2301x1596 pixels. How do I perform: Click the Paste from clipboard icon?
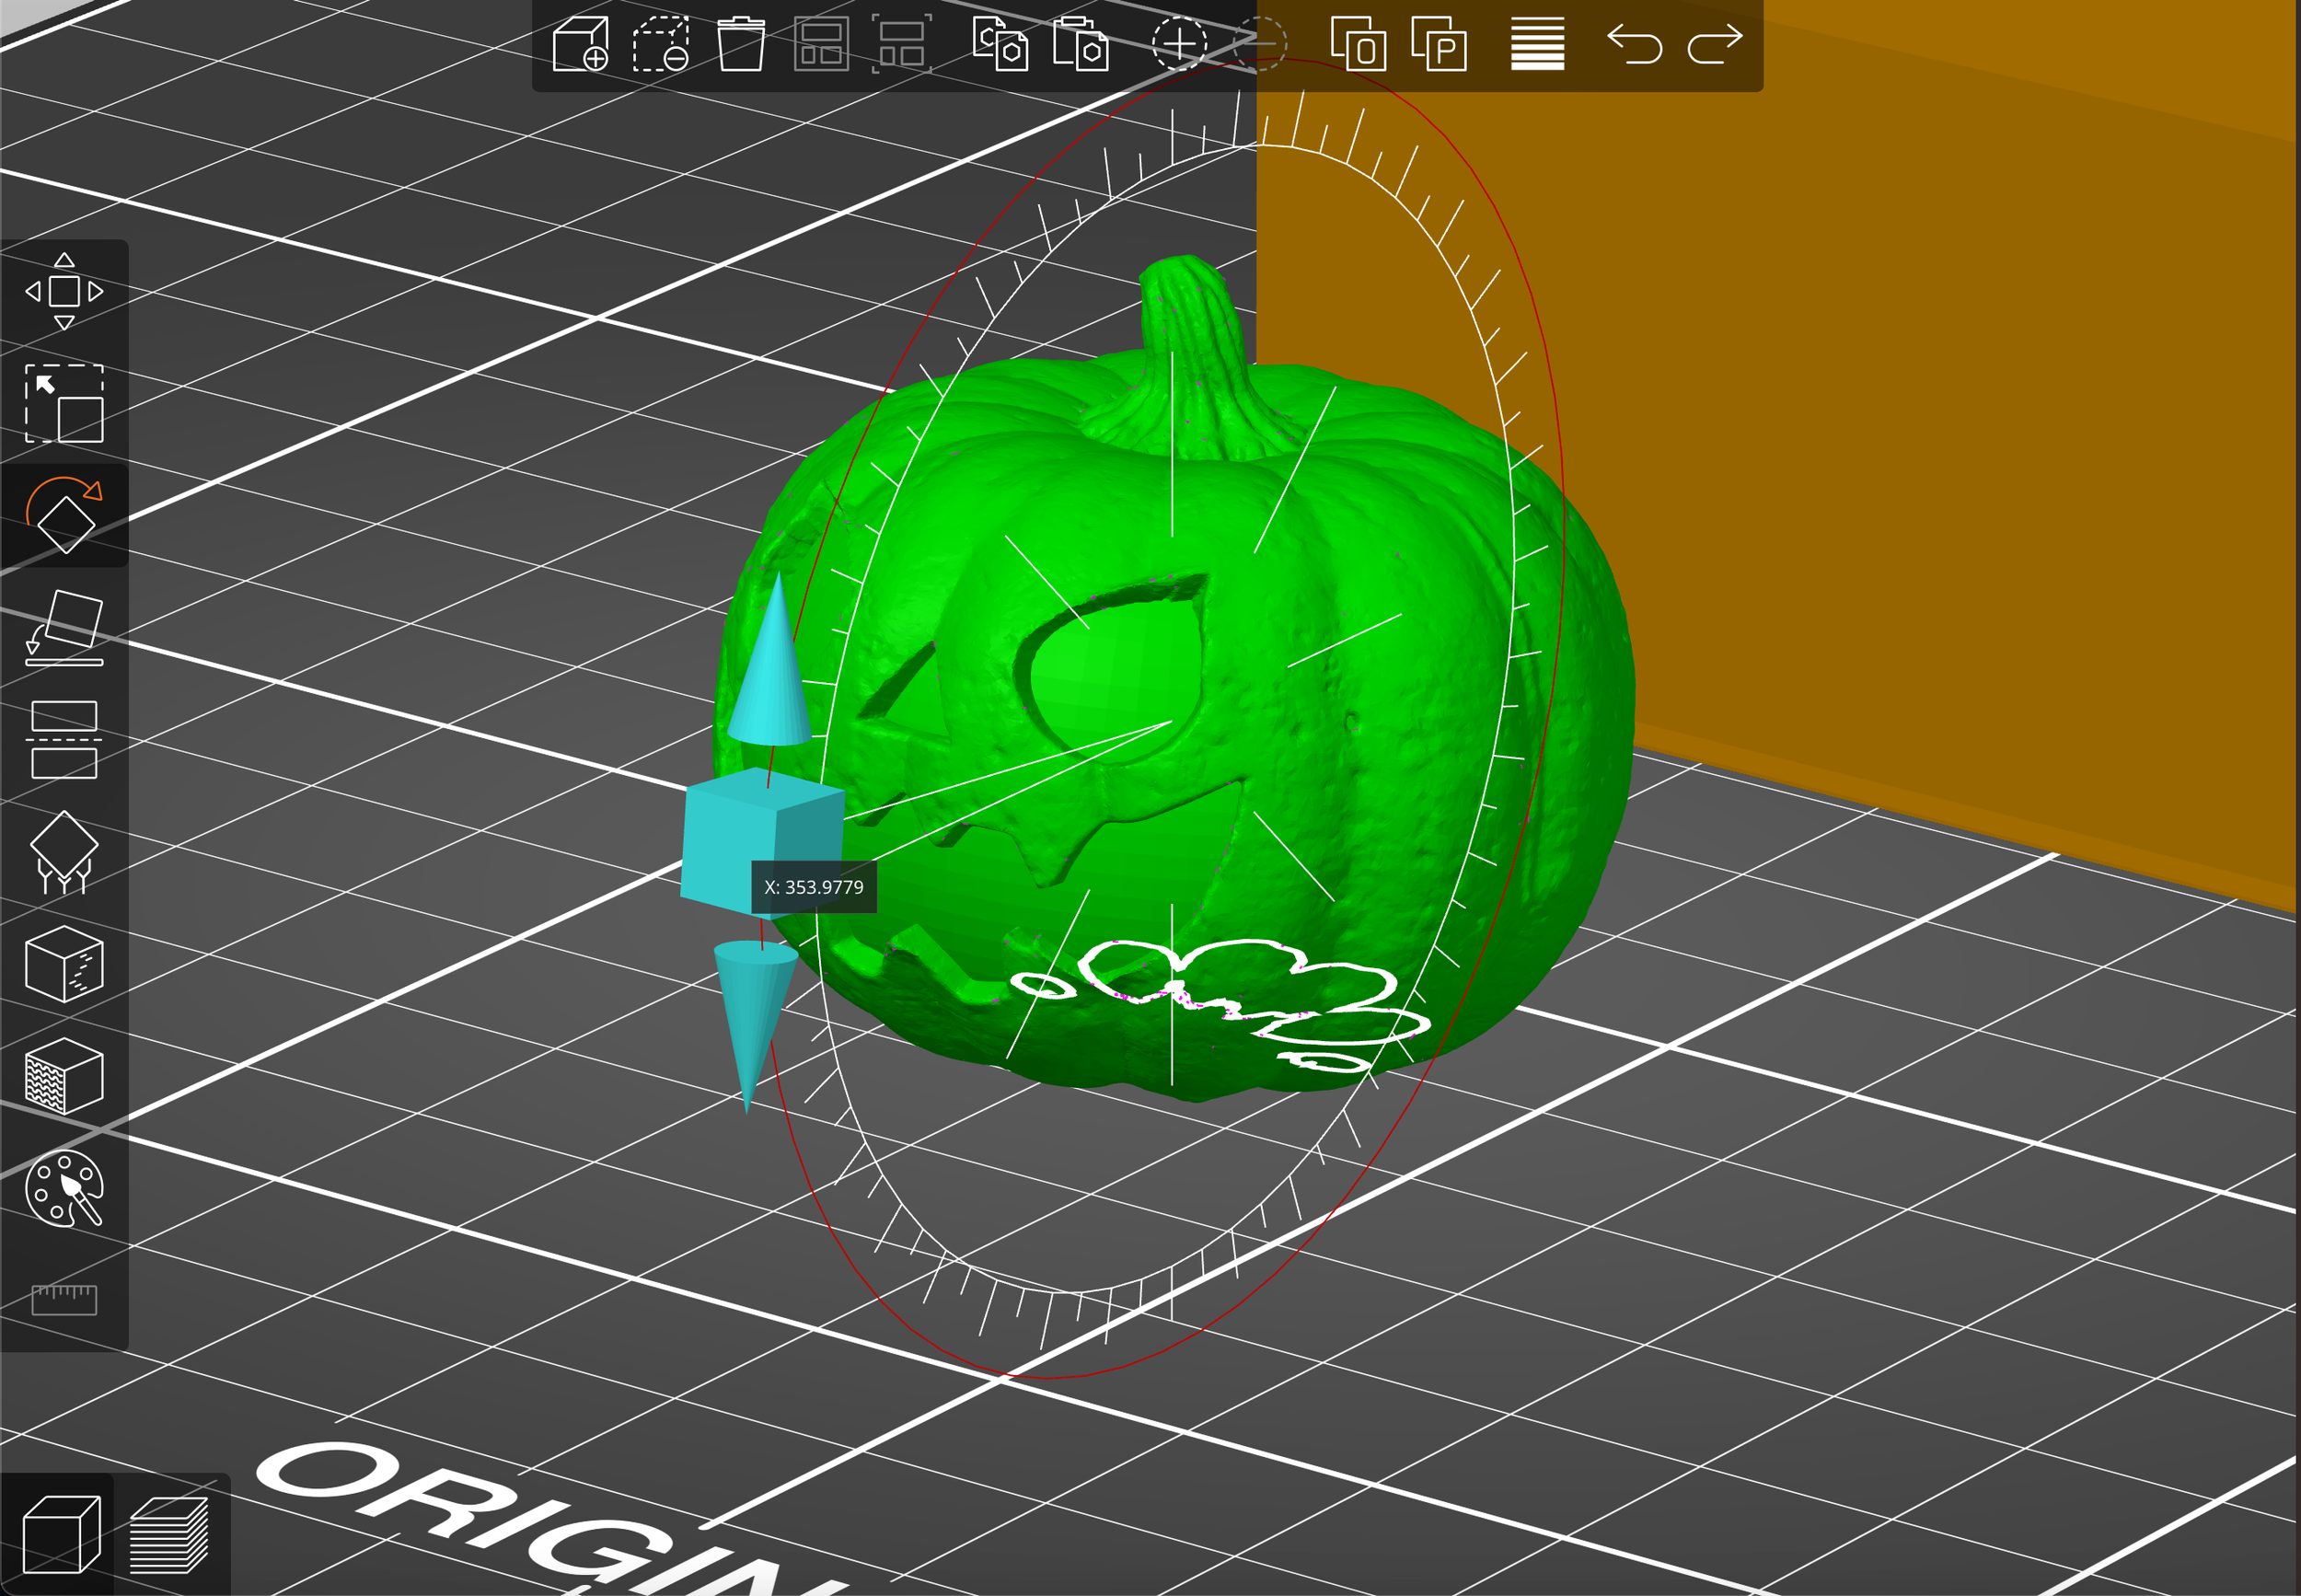pos(1080,43)
